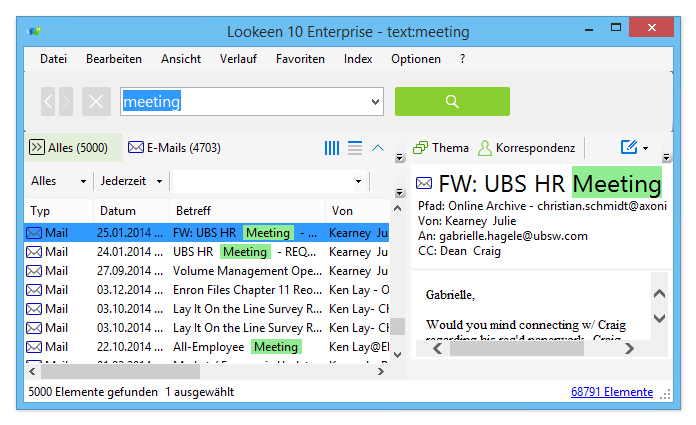
Task: Click the Lookeen app icon in title bar
Action: pyautogui.click(x=34, y=31)
